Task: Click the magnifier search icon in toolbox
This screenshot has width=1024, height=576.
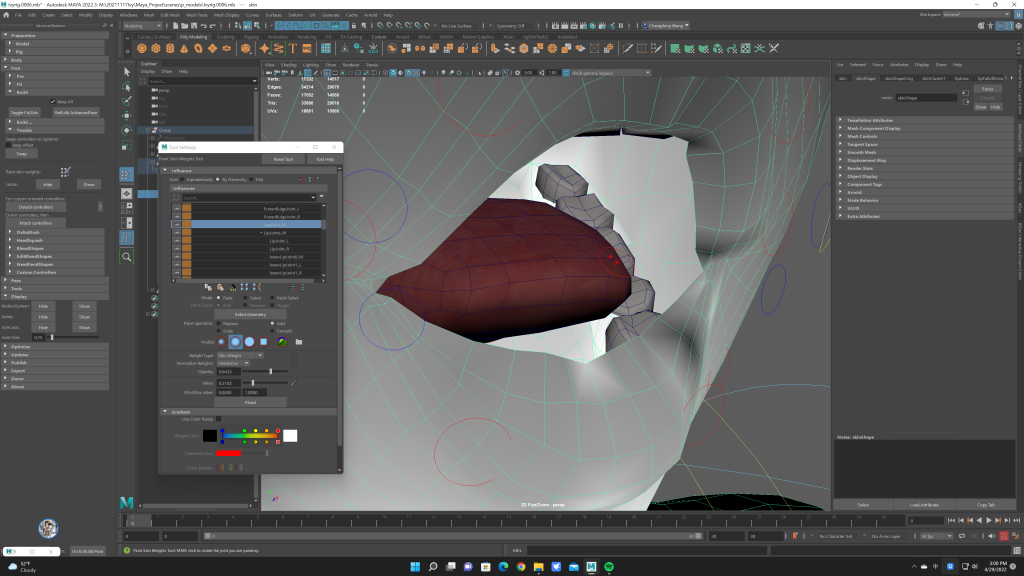Action: coord(127,257)
